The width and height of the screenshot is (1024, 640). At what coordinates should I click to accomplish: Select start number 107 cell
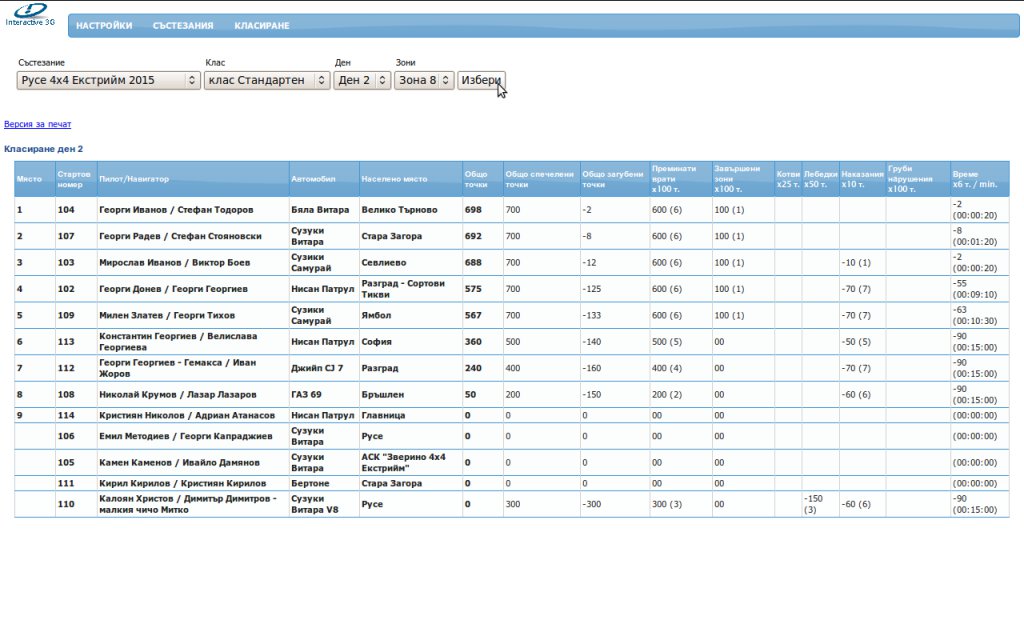click(66, 236)
